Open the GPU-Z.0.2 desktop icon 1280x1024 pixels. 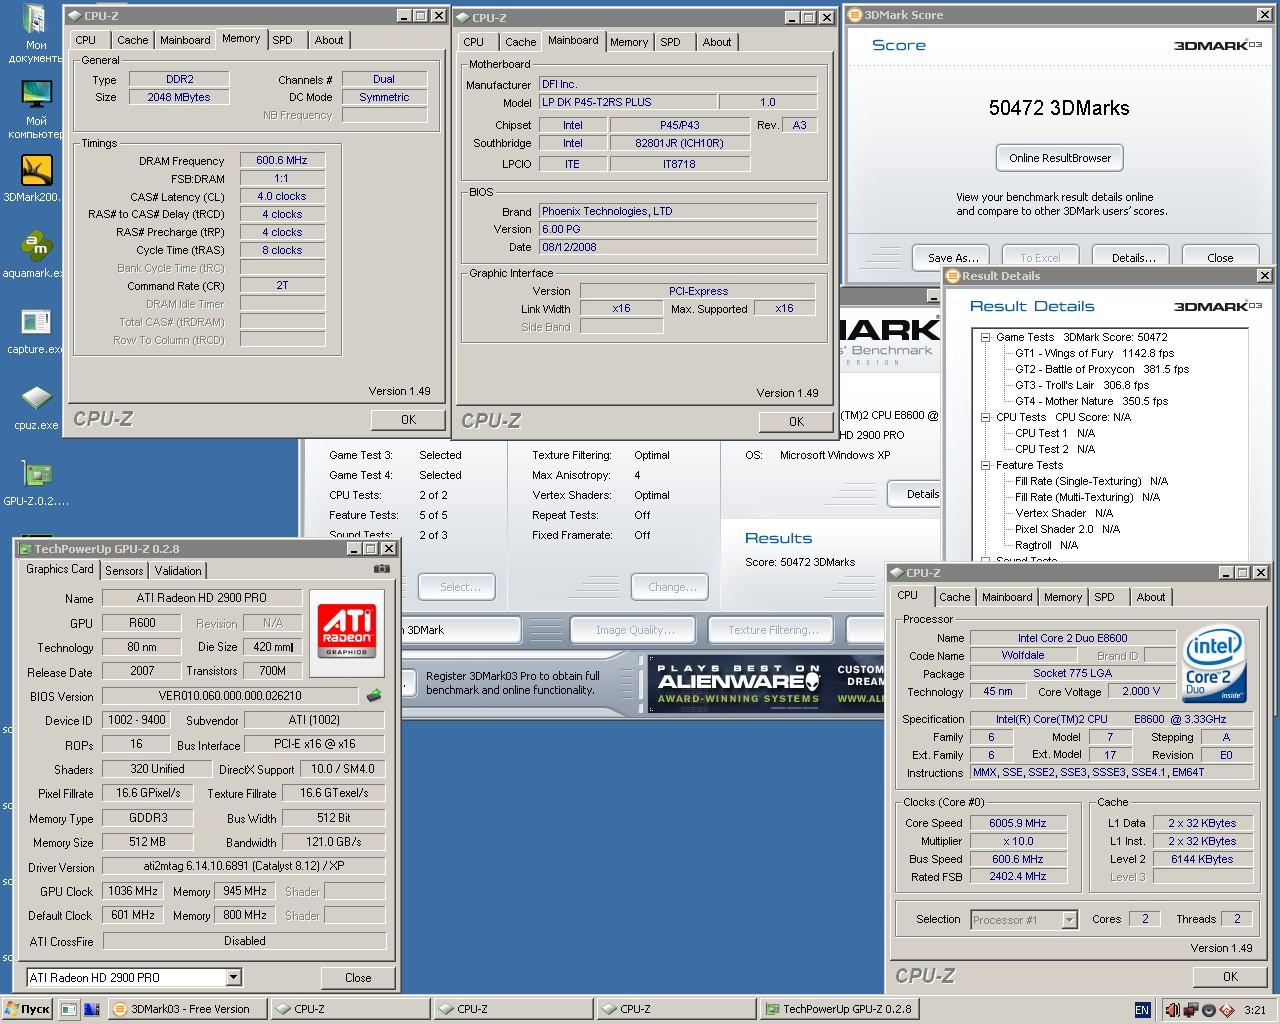coord(36,474)
